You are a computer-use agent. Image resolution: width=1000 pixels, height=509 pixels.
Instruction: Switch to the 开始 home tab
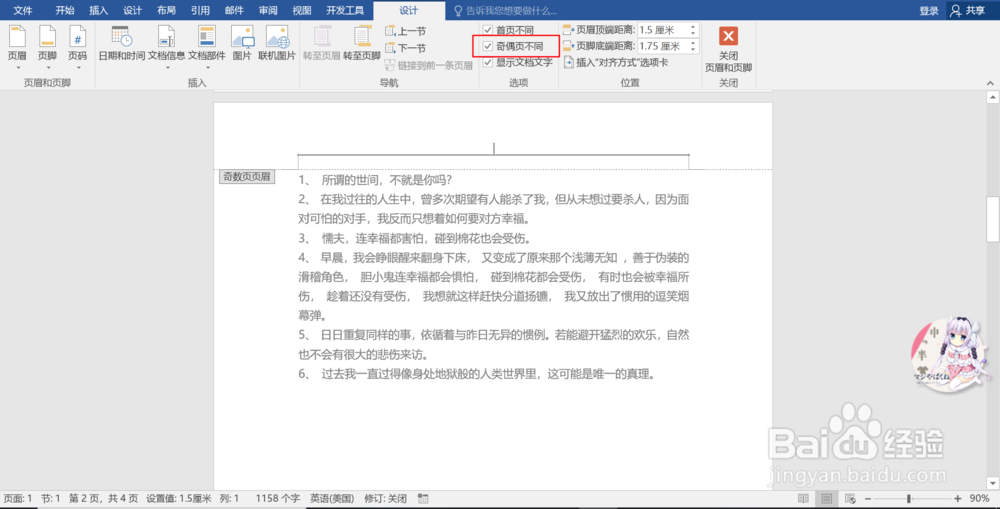(64, 10)
